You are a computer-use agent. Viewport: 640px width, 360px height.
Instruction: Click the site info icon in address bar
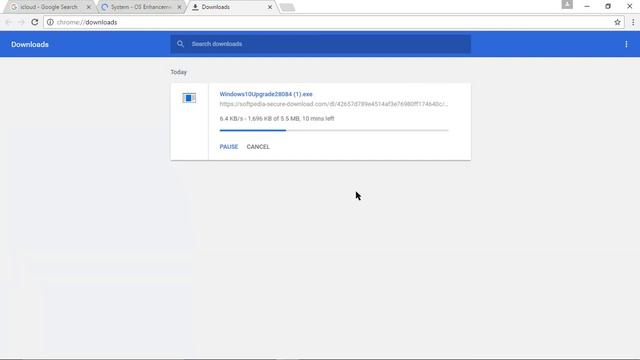[x=50, y=22]
